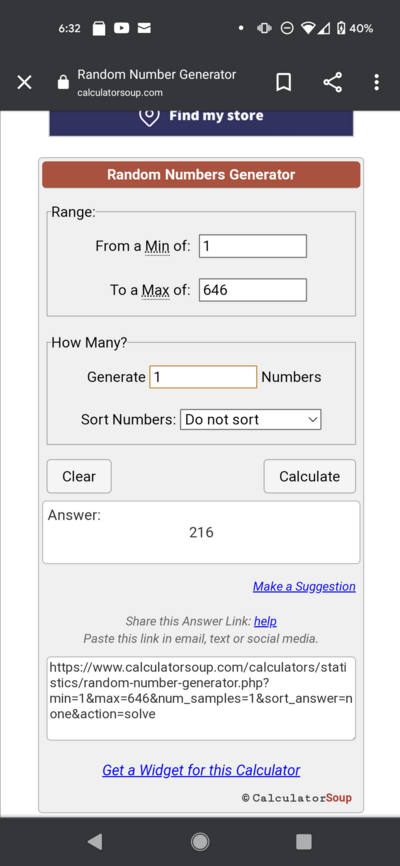Open the share icon in toolbar

click(333, 83)
